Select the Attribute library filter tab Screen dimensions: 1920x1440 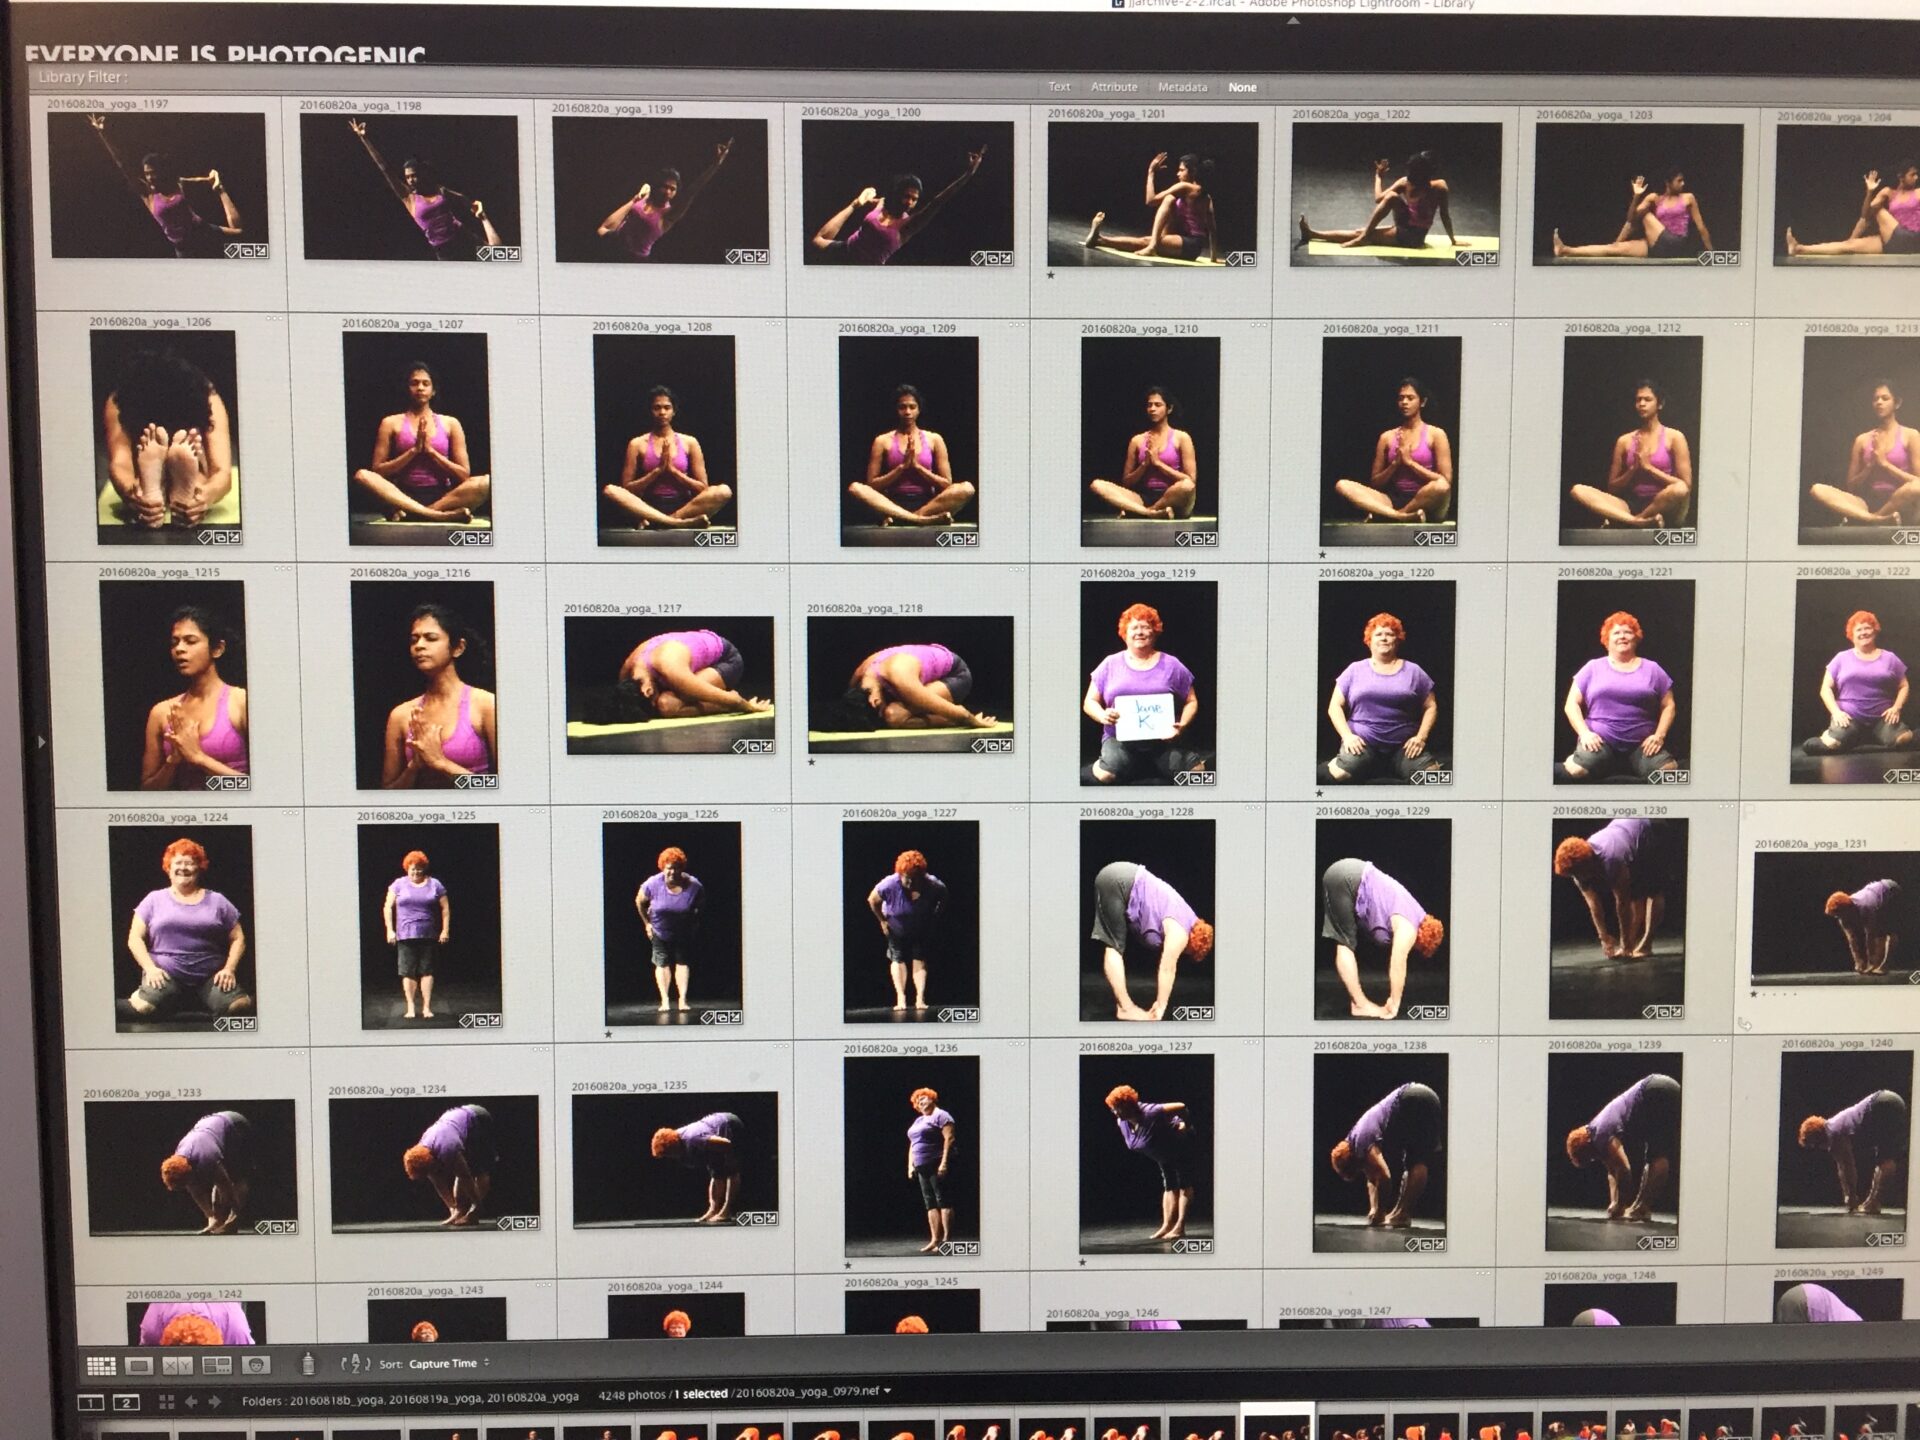1114,87
